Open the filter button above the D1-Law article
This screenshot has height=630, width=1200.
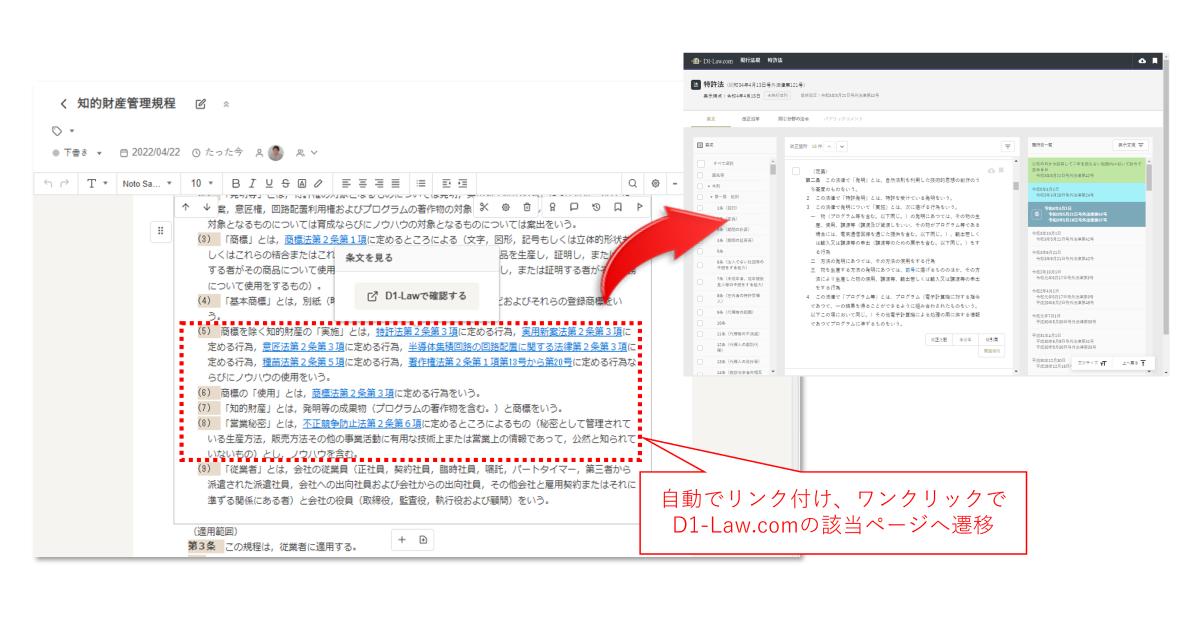(x=1007, y=145)
